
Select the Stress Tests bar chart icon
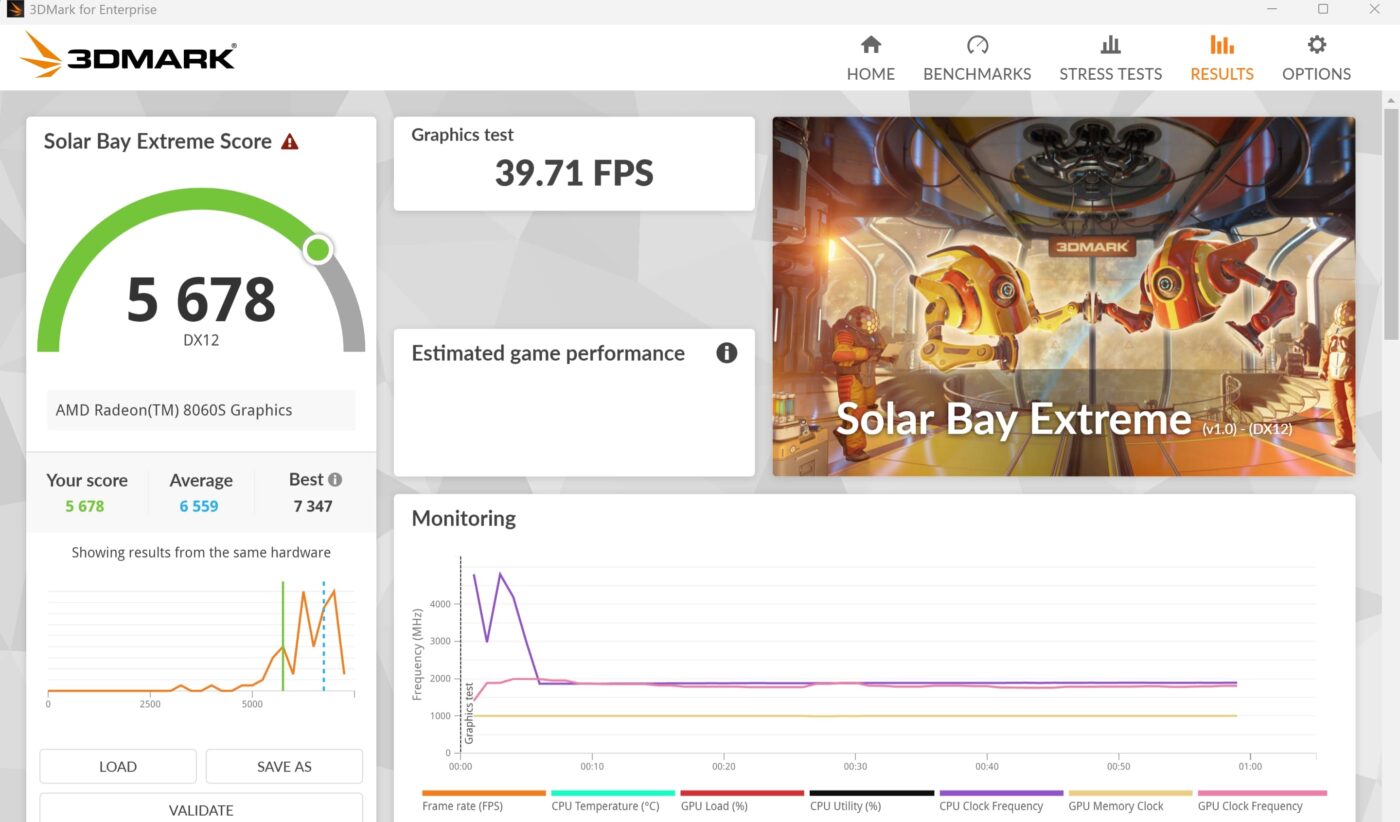click(x=1110, y=45)
